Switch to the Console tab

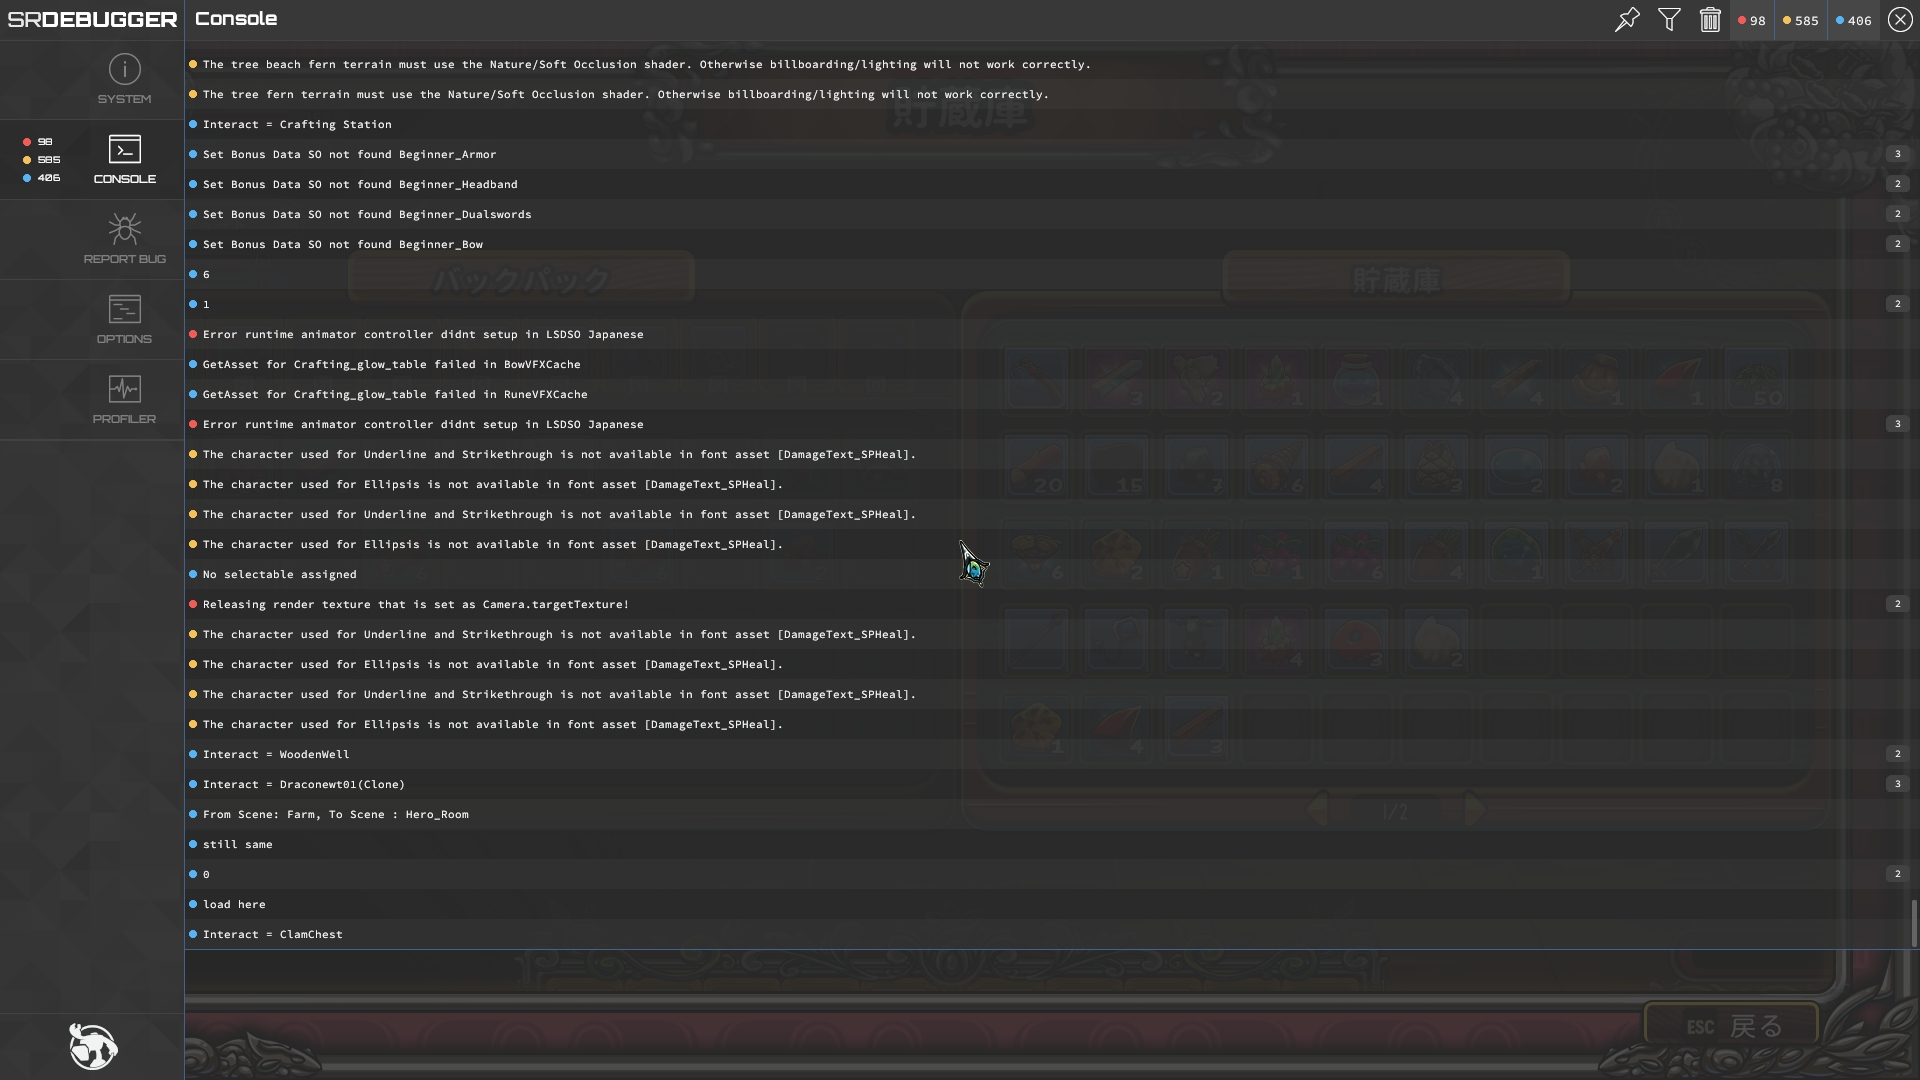(x=124, y=159)
